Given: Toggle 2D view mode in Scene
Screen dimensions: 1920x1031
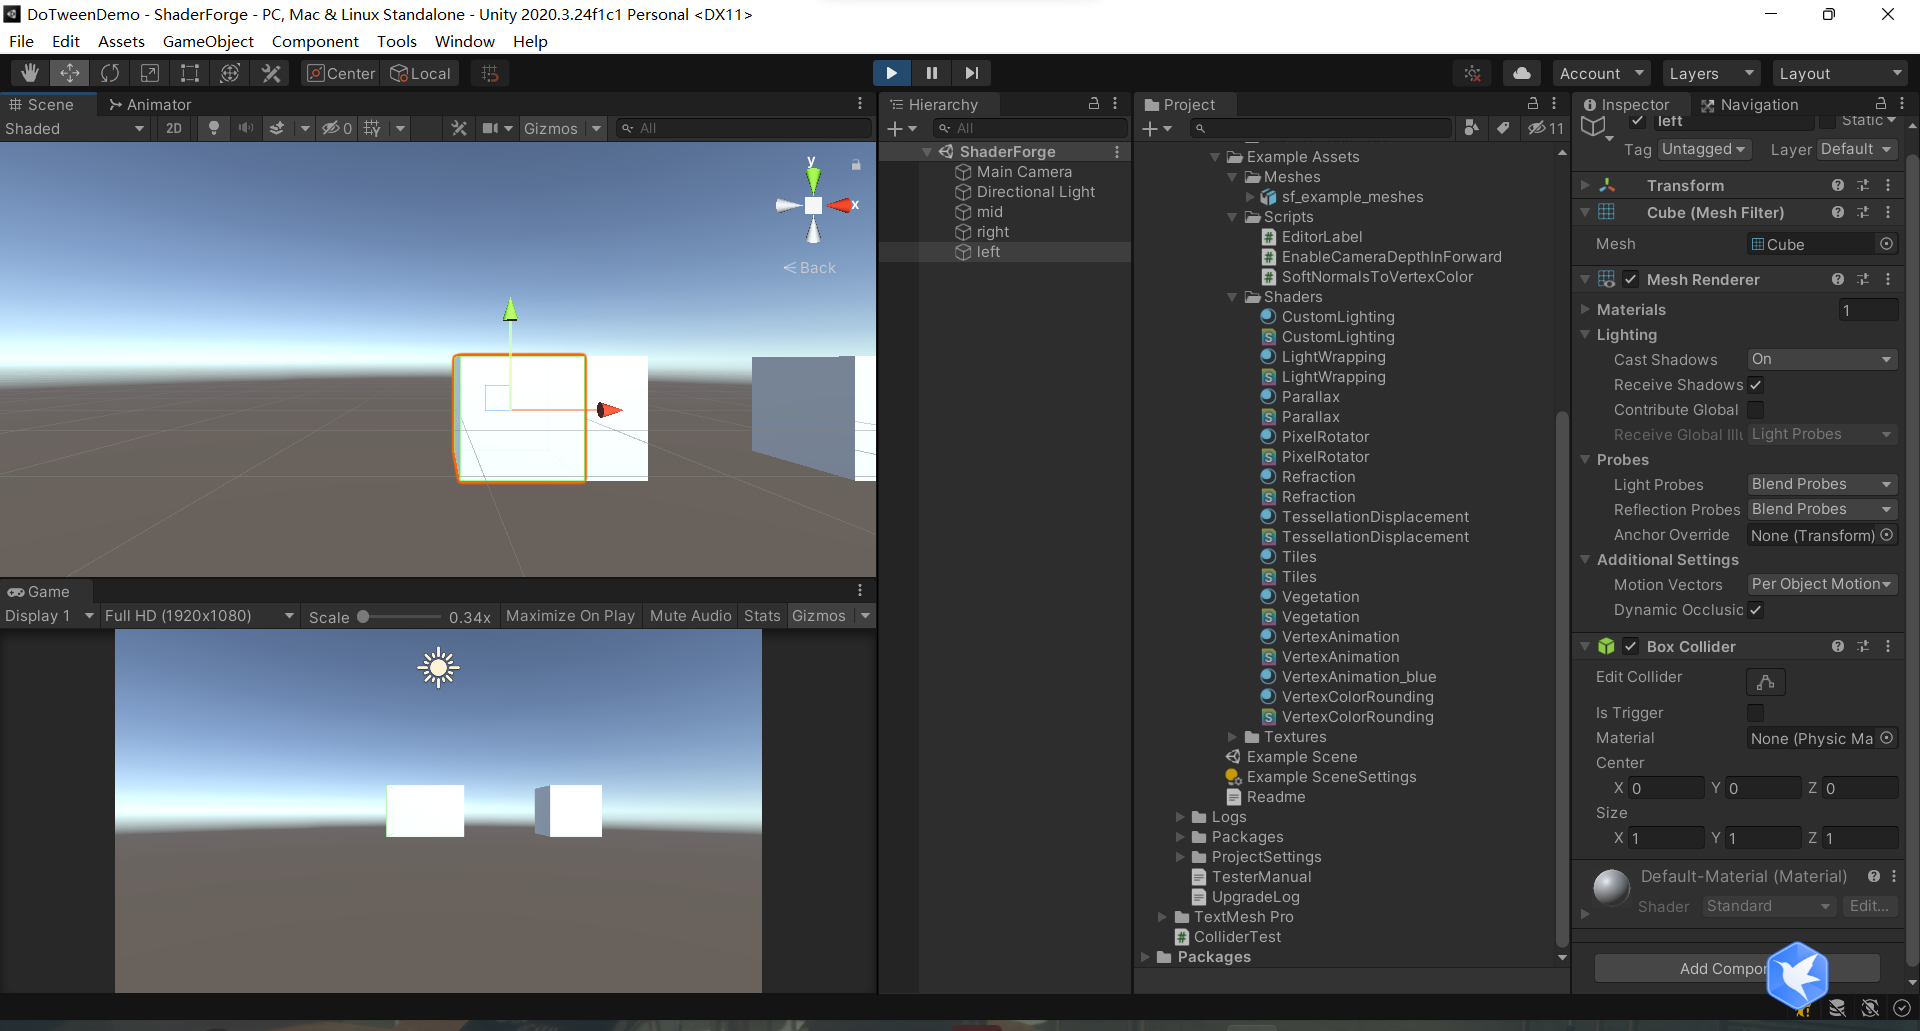Looking at the screenshot, I should click(x=174, y=128).
